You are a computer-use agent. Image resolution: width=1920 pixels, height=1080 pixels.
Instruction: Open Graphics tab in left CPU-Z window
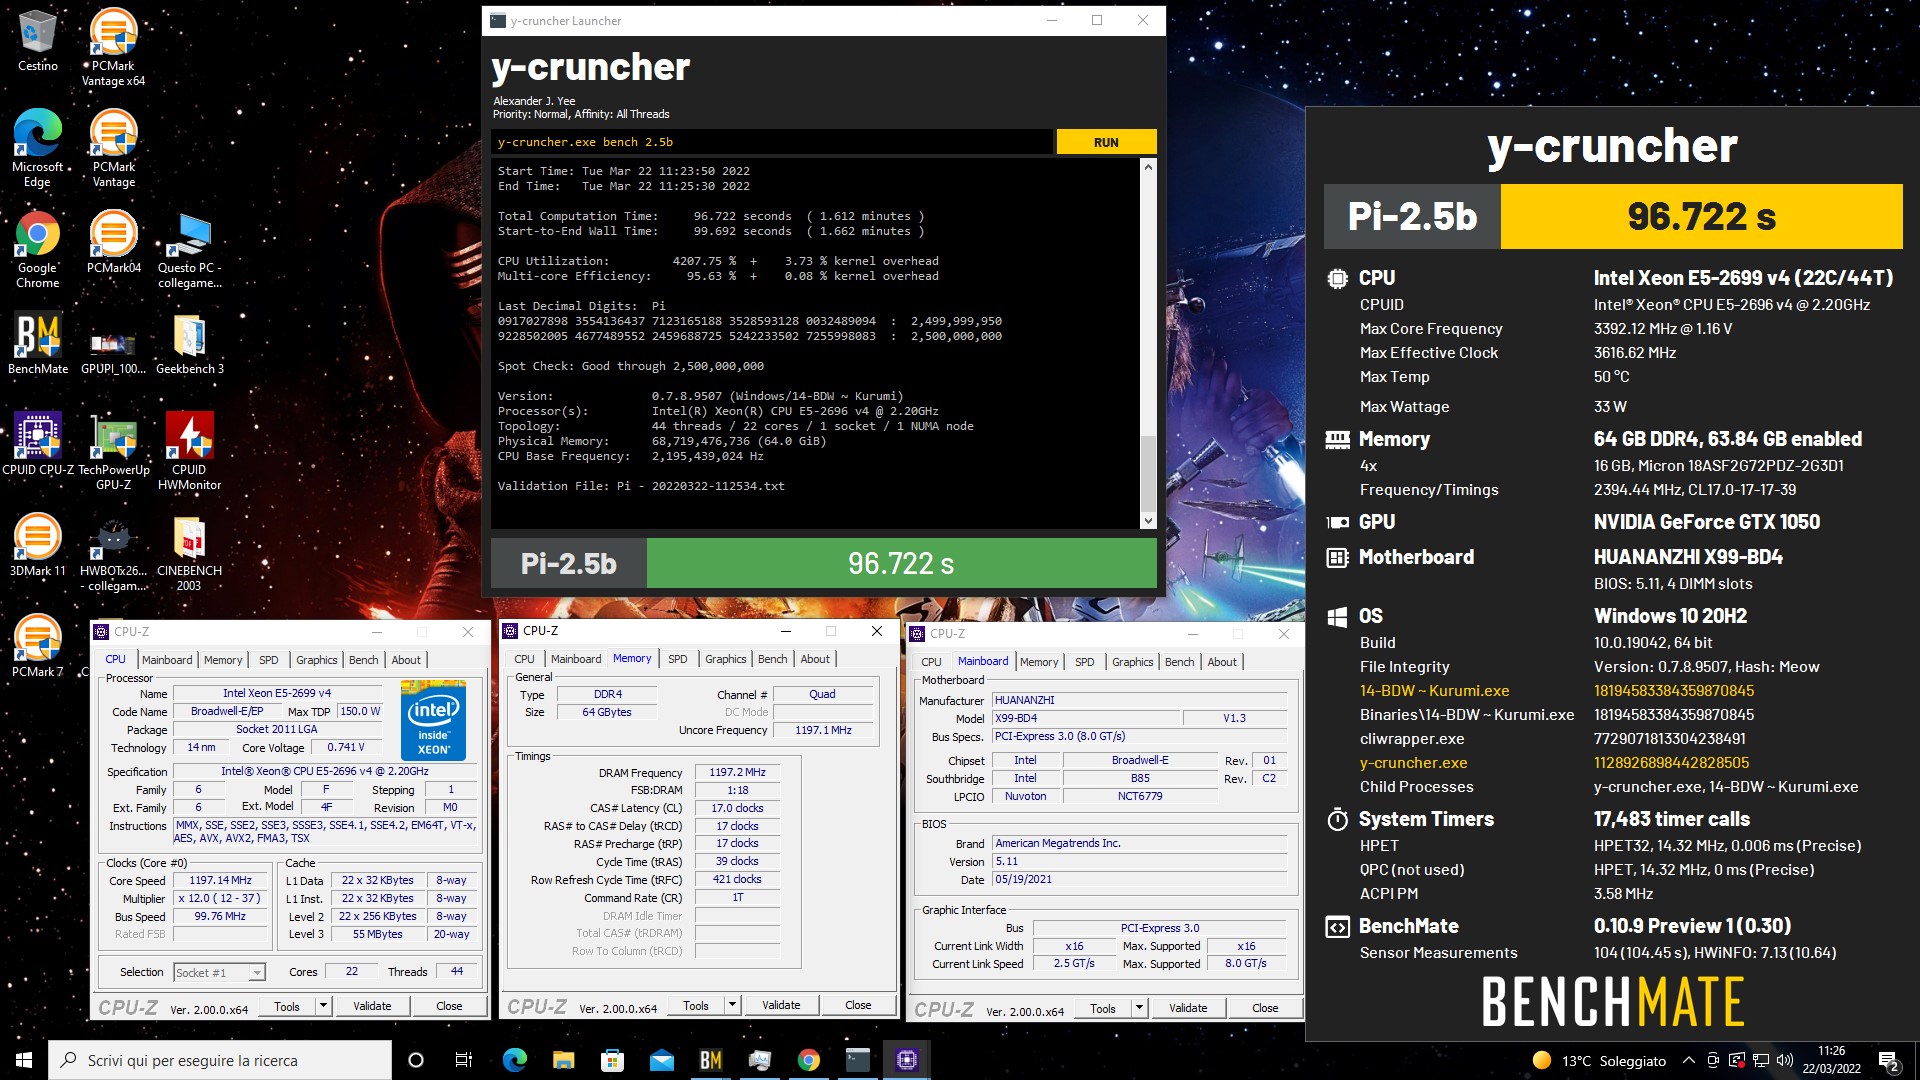tap(316, 660)
